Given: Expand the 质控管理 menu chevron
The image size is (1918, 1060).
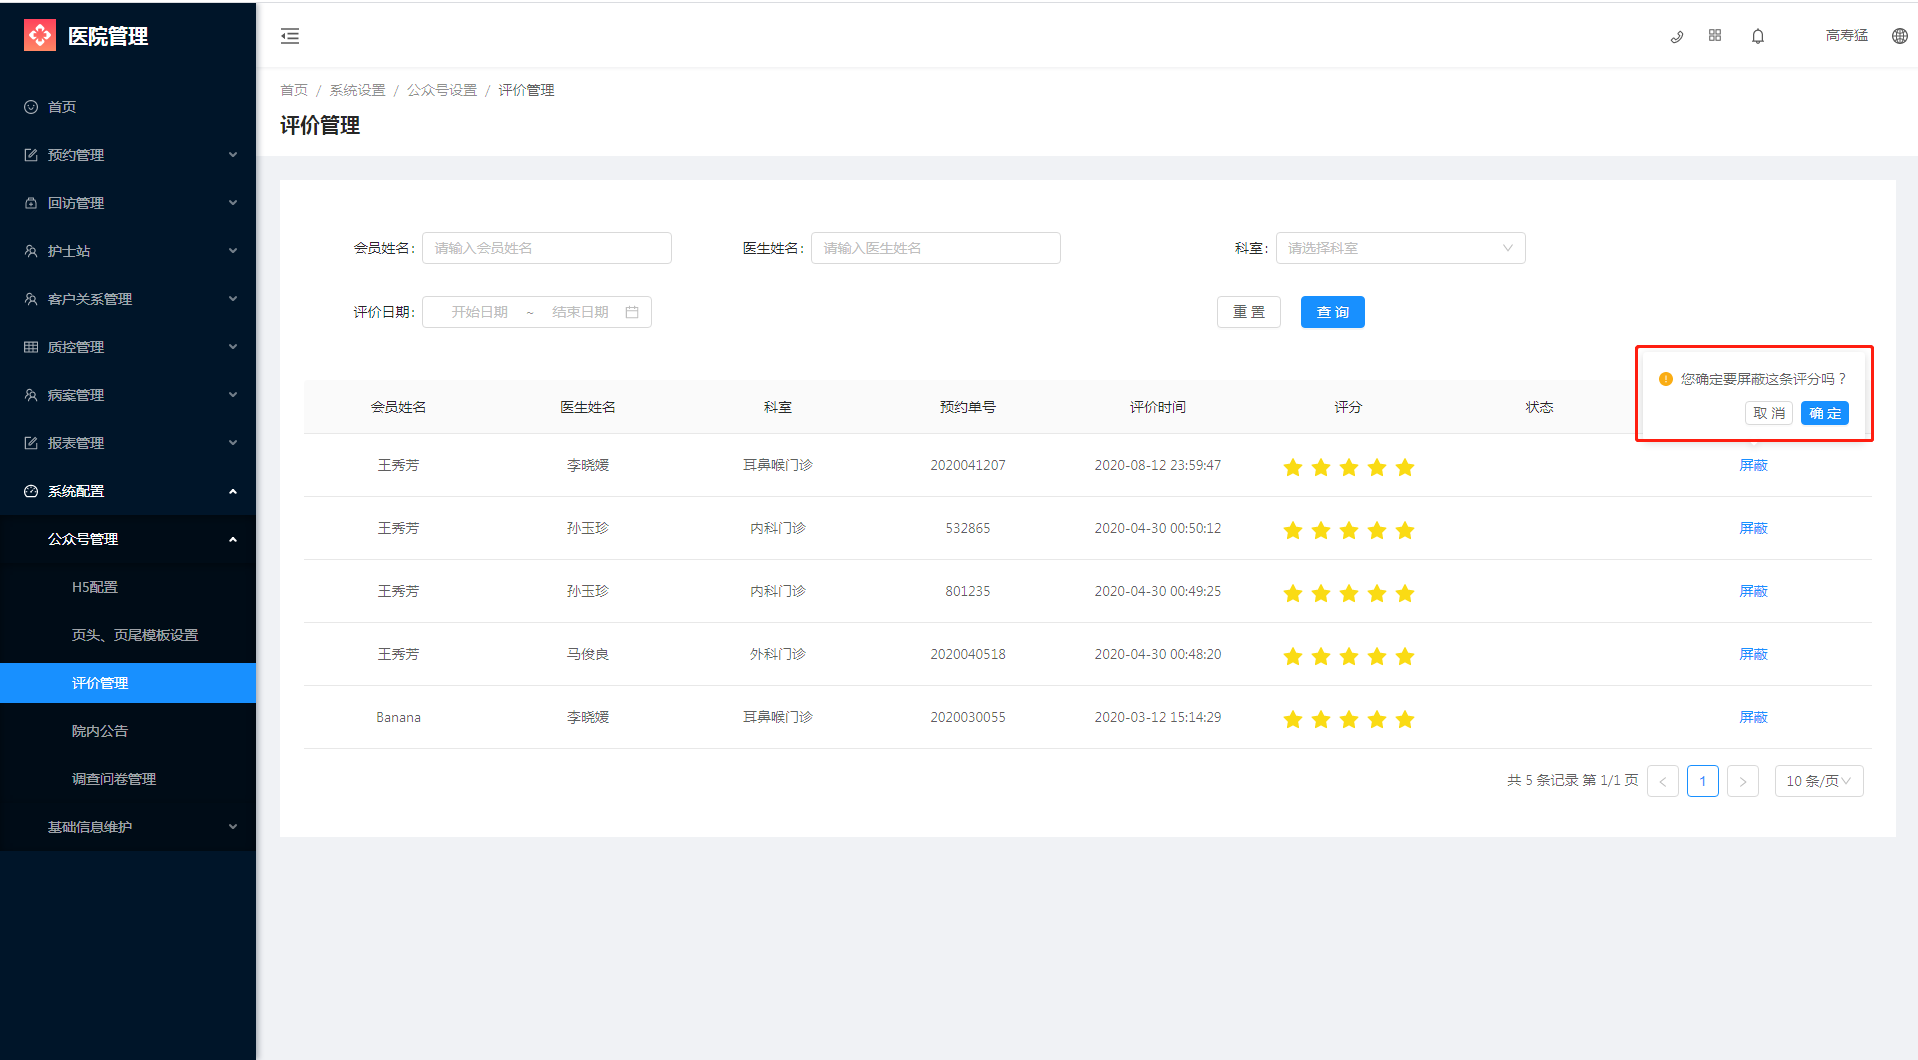Looking at the screenshot, I should pos(233,347).
